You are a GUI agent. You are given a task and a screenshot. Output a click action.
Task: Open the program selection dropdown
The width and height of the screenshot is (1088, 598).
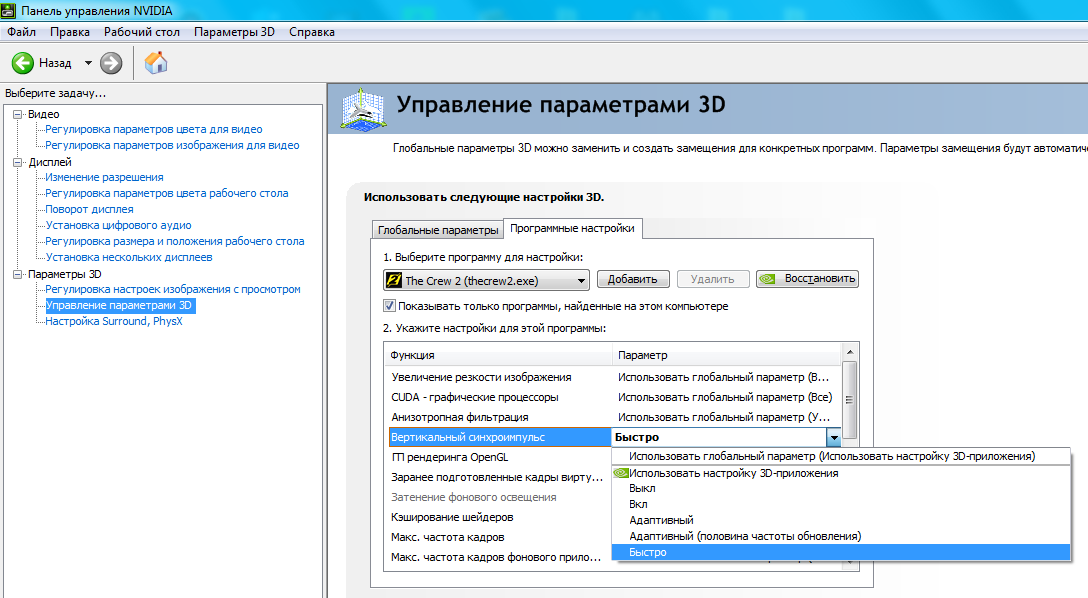[x=579, y=280]
